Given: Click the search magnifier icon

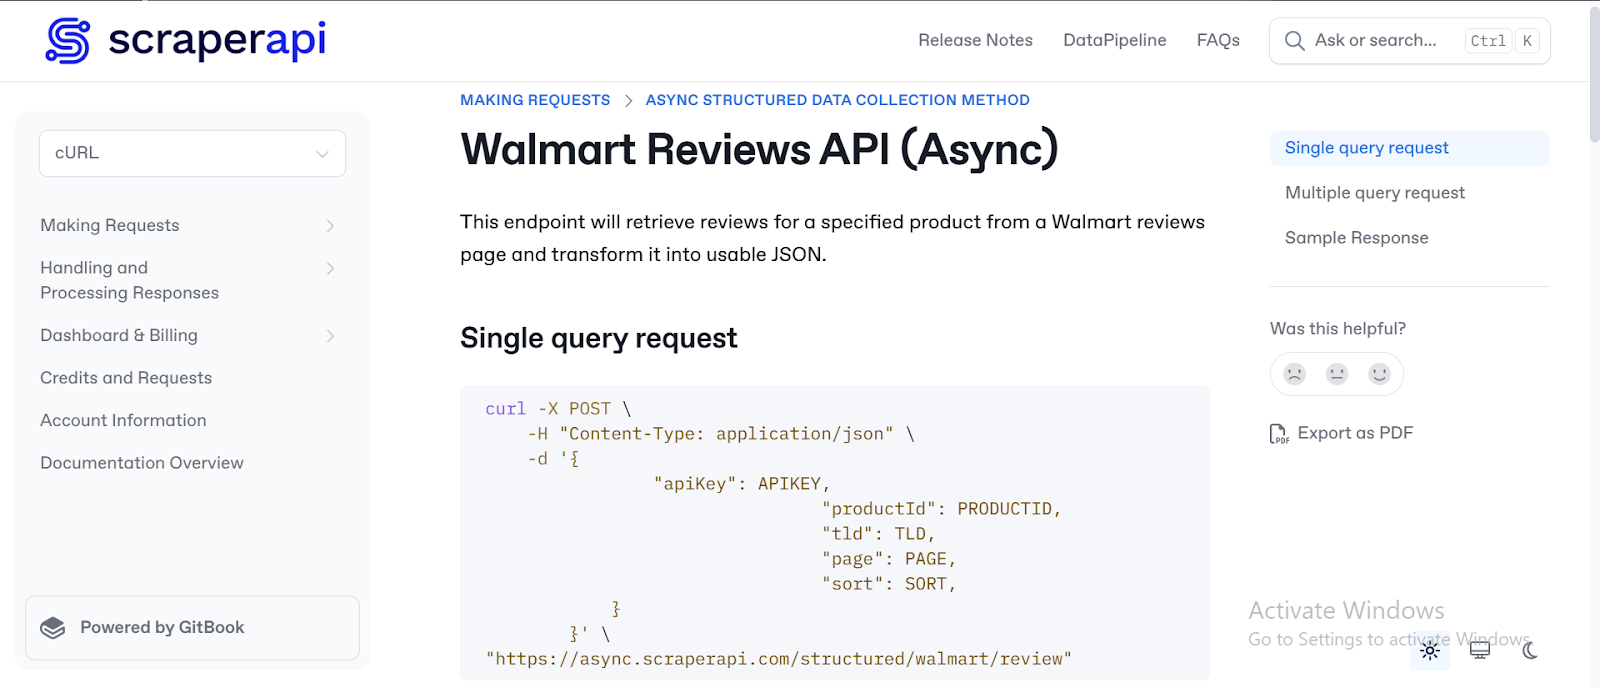Looking at the screenshot, I should [x=1294, y=41].
